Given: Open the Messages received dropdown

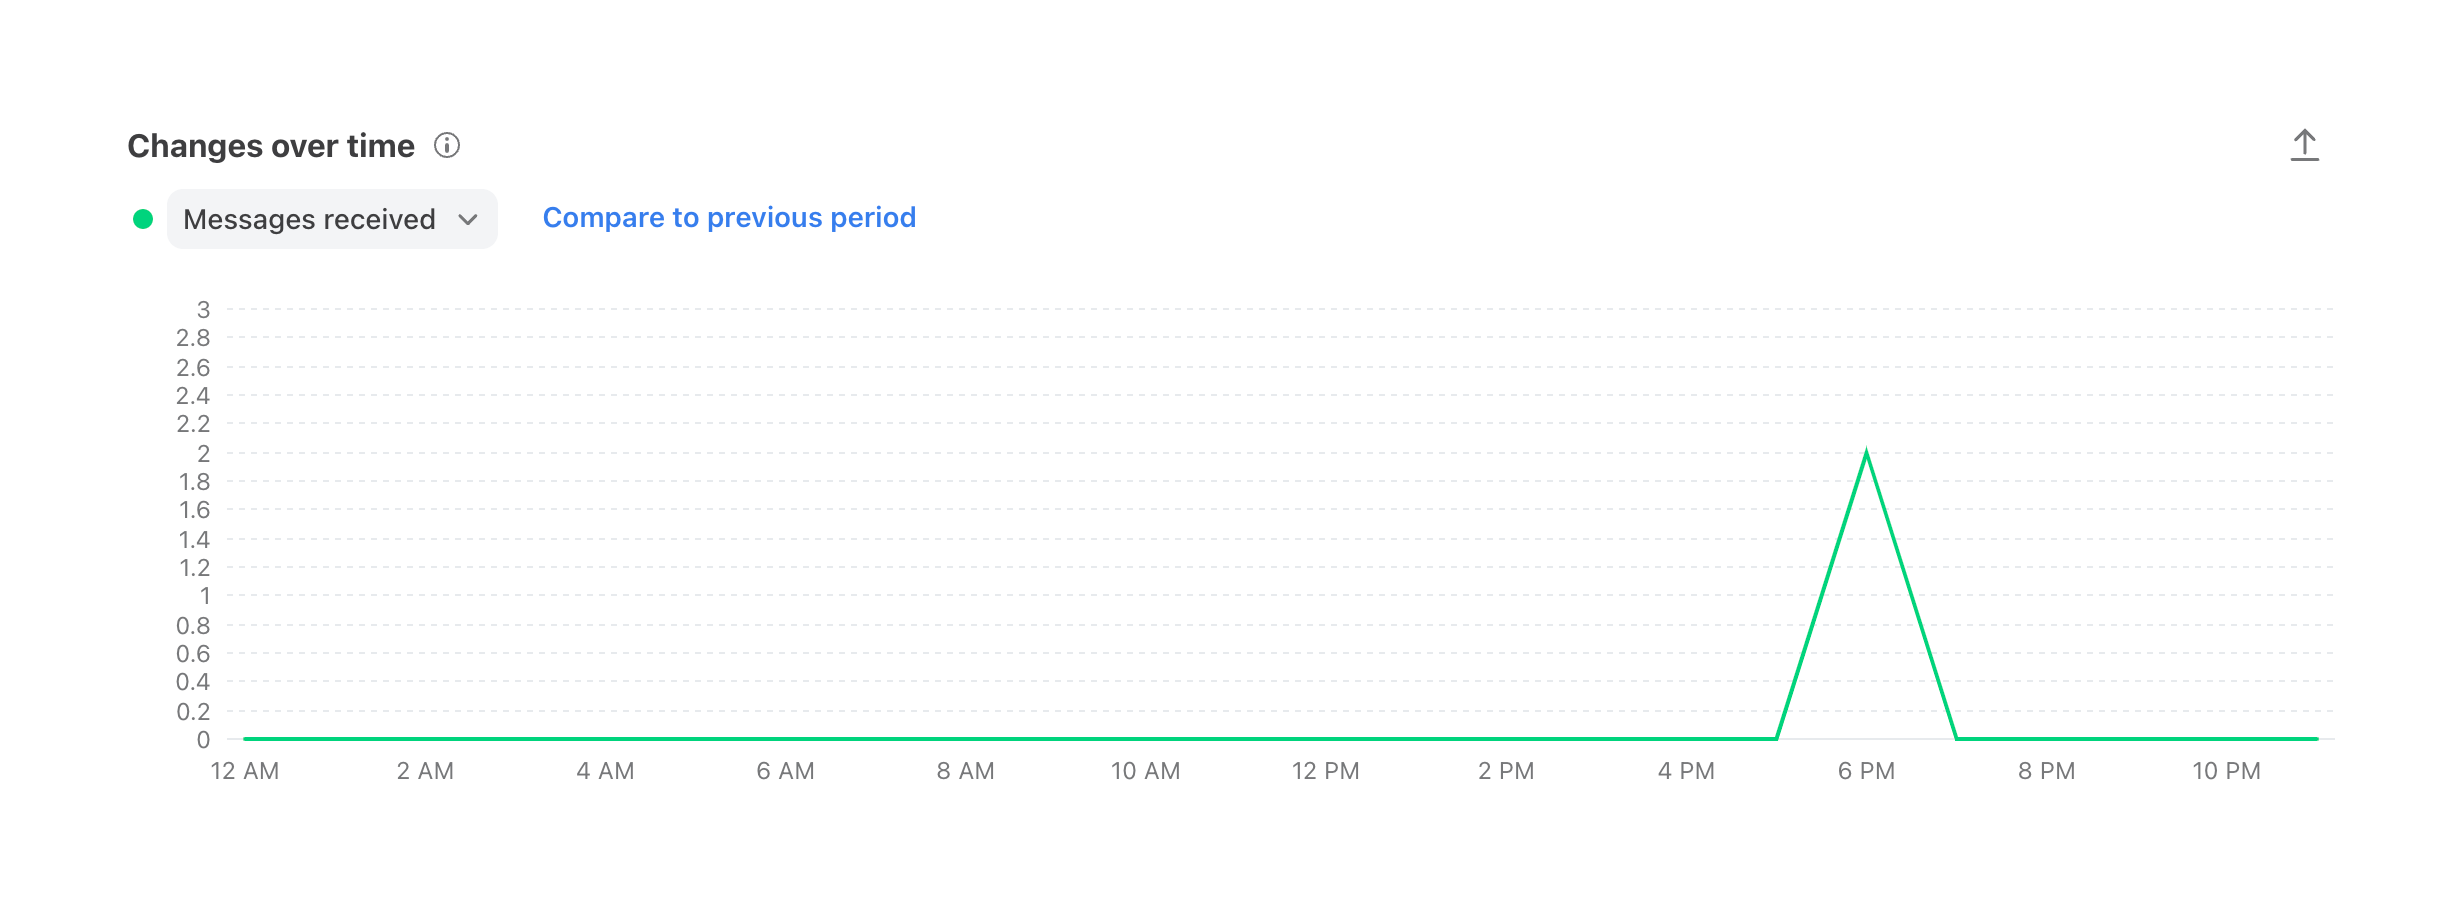Looking at the screenshot, I should [x=331, y=219].
